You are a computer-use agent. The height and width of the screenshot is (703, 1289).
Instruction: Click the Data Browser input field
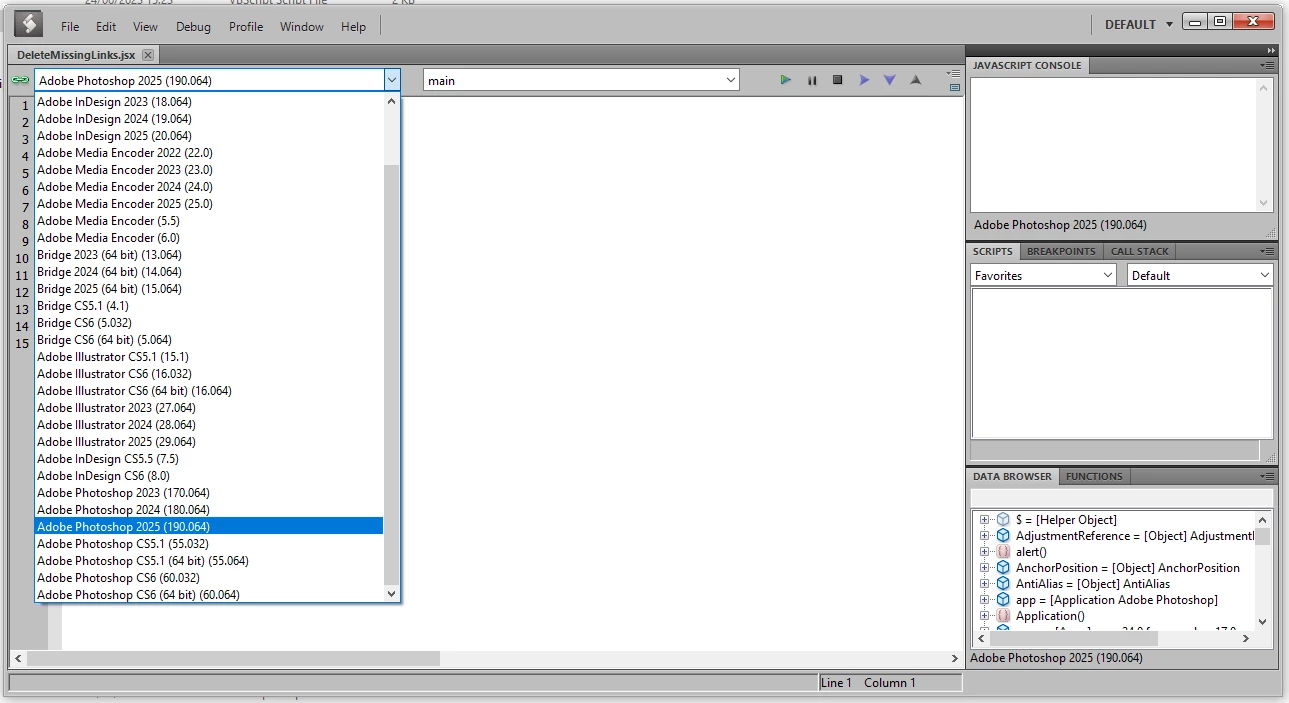tap(1122, 497)
